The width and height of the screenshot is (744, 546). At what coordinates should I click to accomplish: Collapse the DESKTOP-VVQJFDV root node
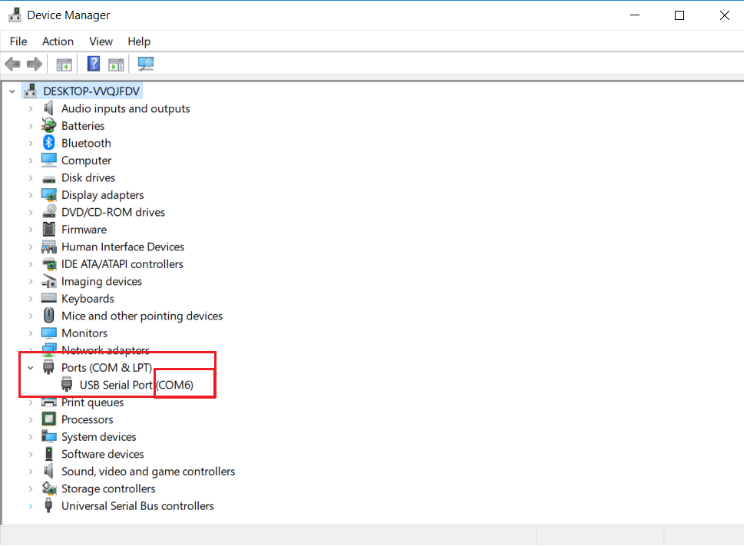[x=12, y=91]
